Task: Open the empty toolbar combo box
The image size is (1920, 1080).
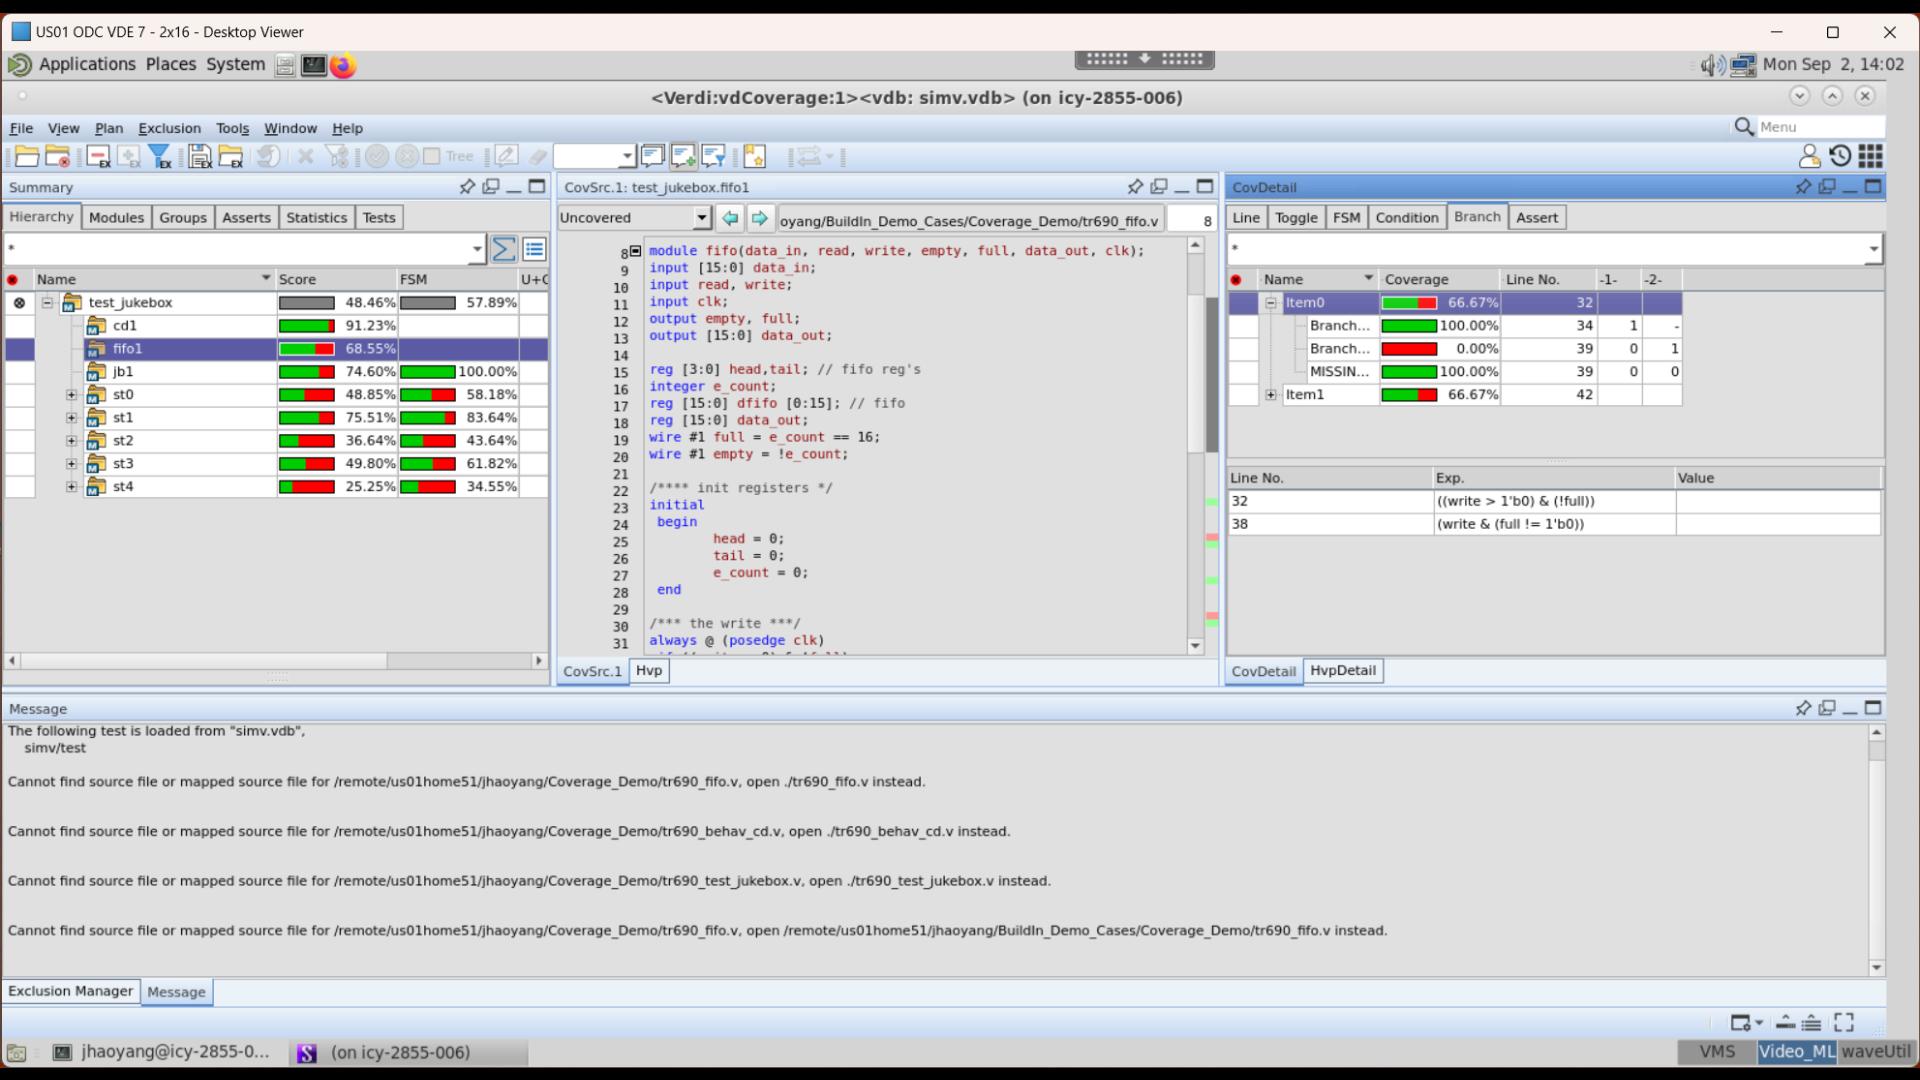Action: (595, 156)
